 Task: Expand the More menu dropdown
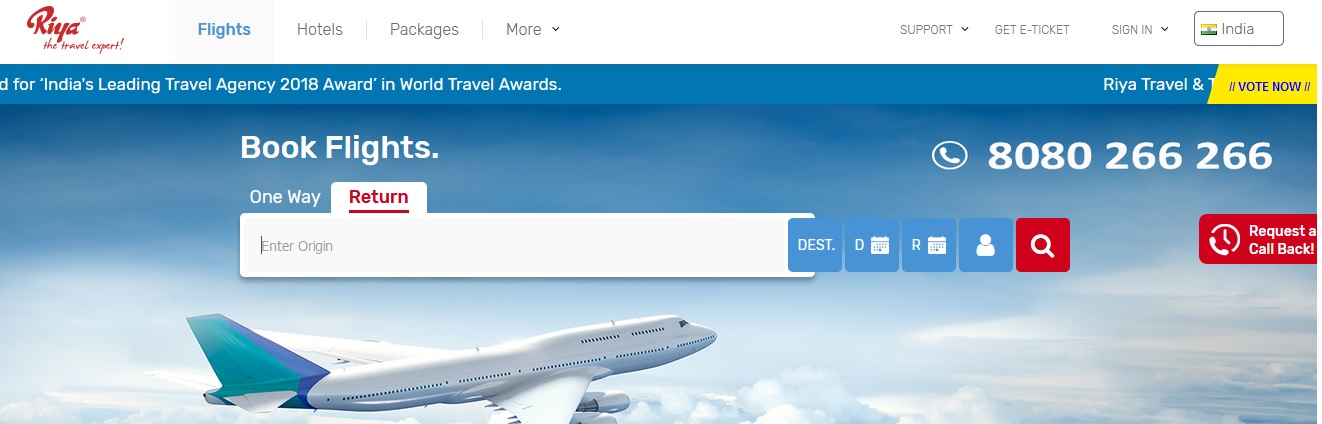tap(533, 30)
